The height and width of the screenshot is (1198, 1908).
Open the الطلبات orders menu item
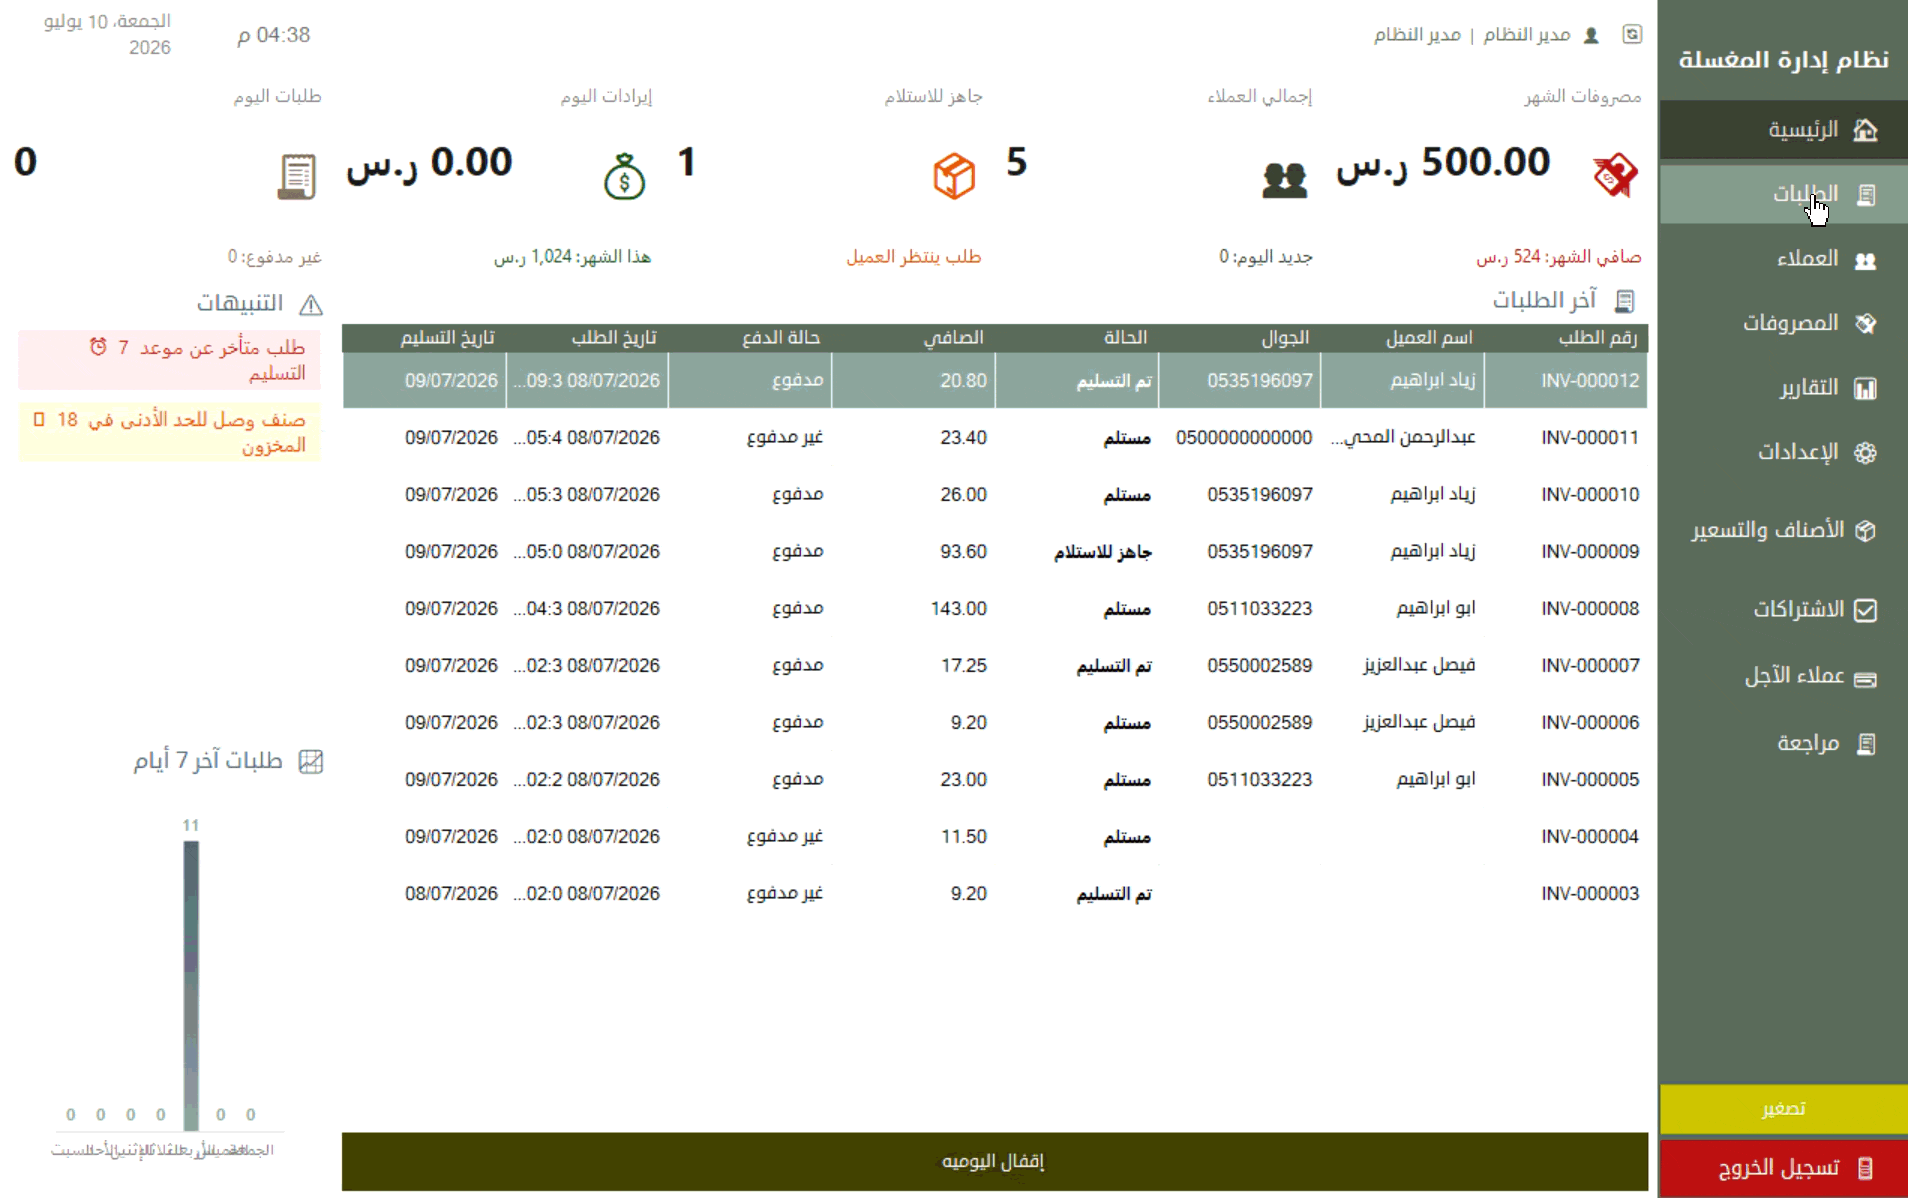[x=1783, y=194]
